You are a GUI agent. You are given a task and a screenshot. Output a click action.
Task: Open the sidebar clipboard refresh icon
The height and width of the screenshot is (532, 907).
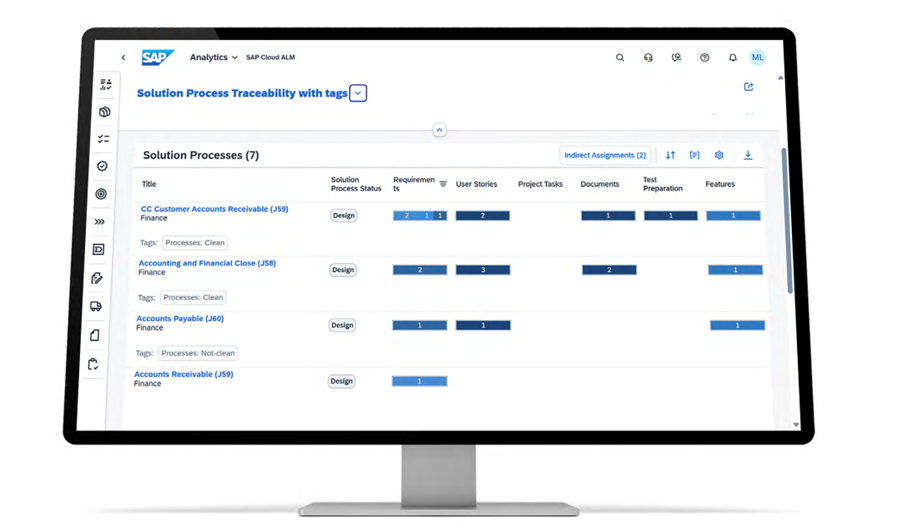coord(93,364)
